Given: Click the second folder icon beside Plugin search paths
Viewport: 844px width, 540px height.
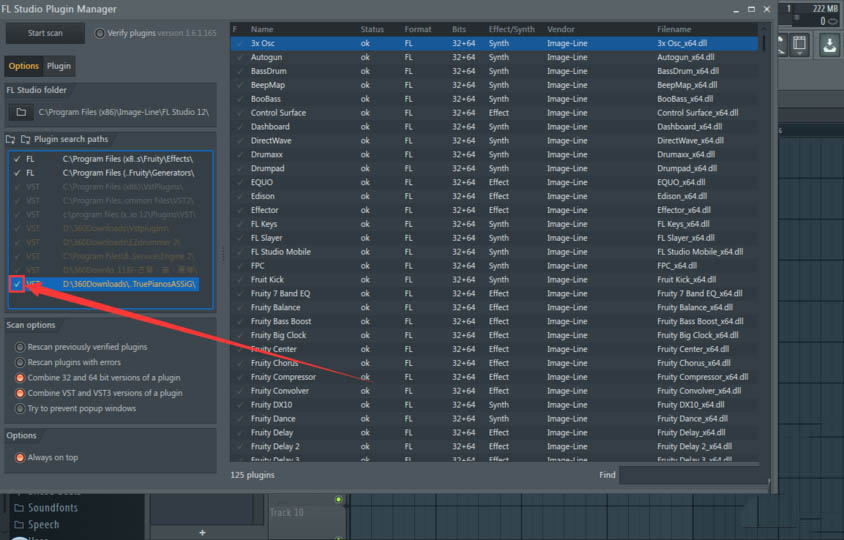Looking at the screenshot, I should (25, 139).
